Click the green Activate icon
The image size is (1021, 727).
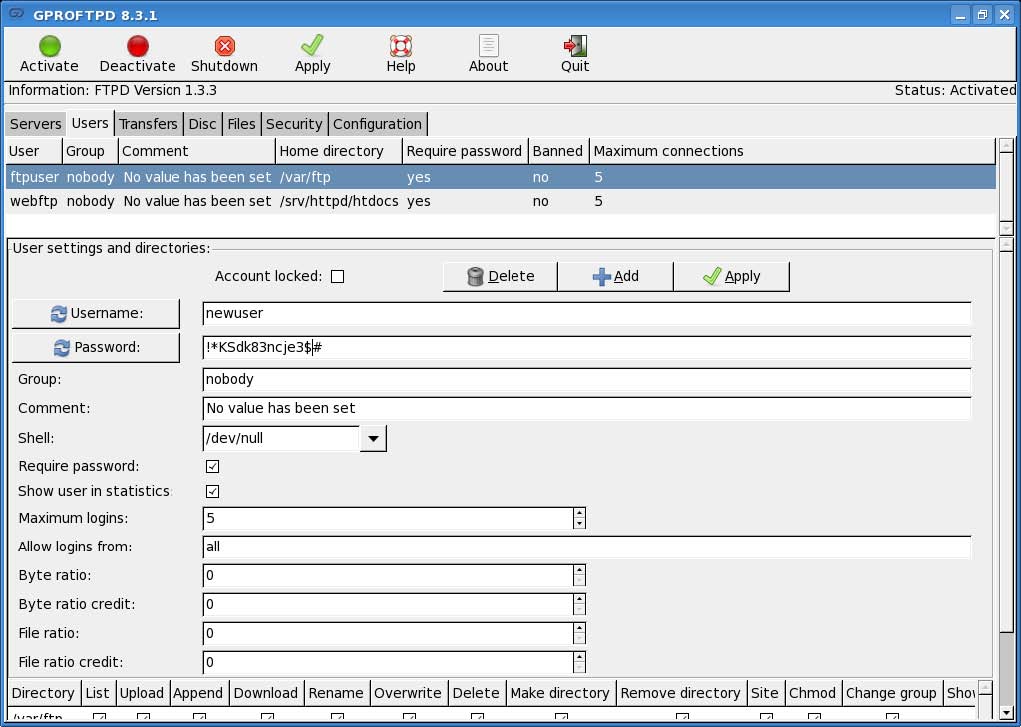49,46
